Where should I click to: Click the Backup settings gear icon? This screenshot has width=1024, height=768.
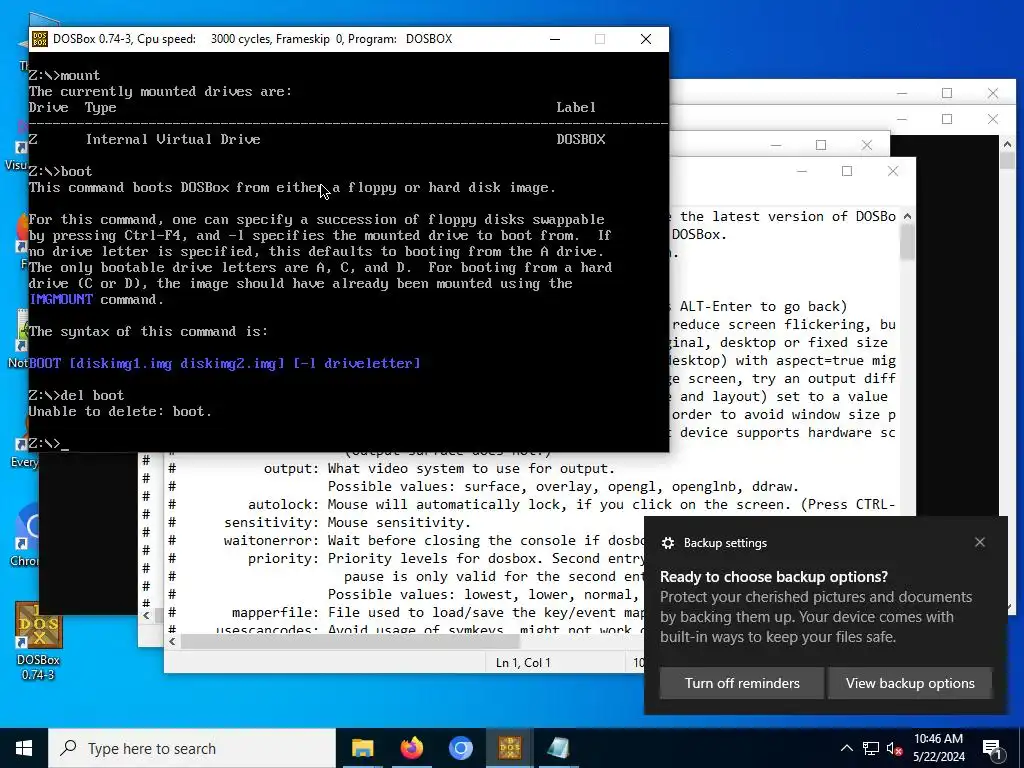tap(667, 543)
